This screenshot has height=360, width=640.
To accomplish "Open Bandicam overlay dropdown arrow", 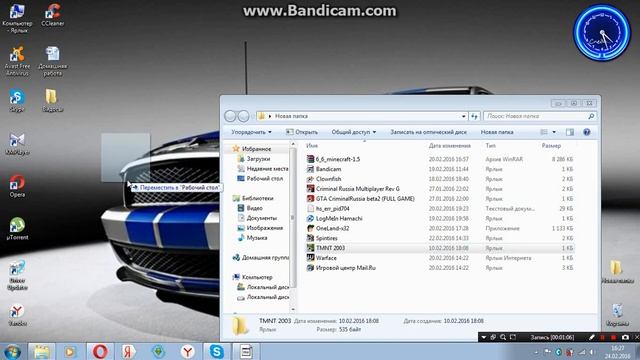I will click(484, 337).
